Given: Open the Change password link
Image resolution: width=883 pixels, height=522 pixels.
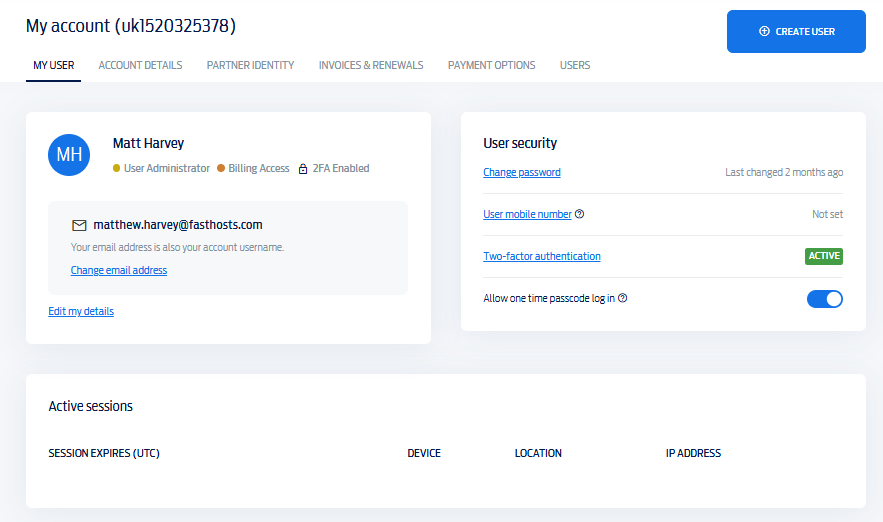Looking at the screenshot, I should point(521,172).
